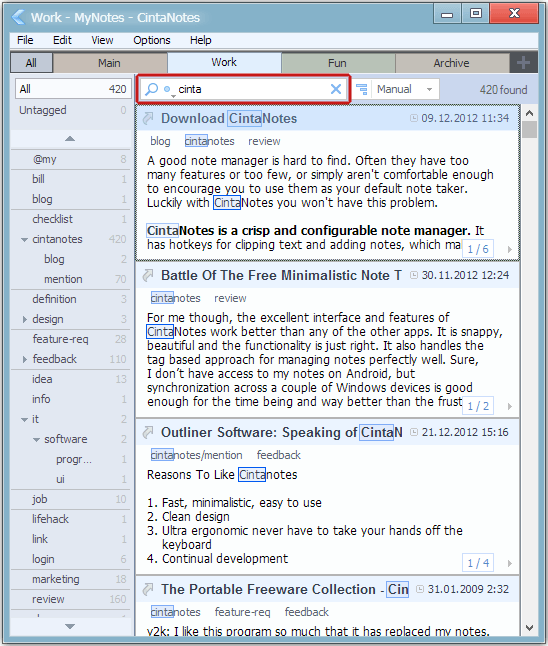Add a new section with plus button
Screen dimensions: 548x646
[x=523, y=63]
